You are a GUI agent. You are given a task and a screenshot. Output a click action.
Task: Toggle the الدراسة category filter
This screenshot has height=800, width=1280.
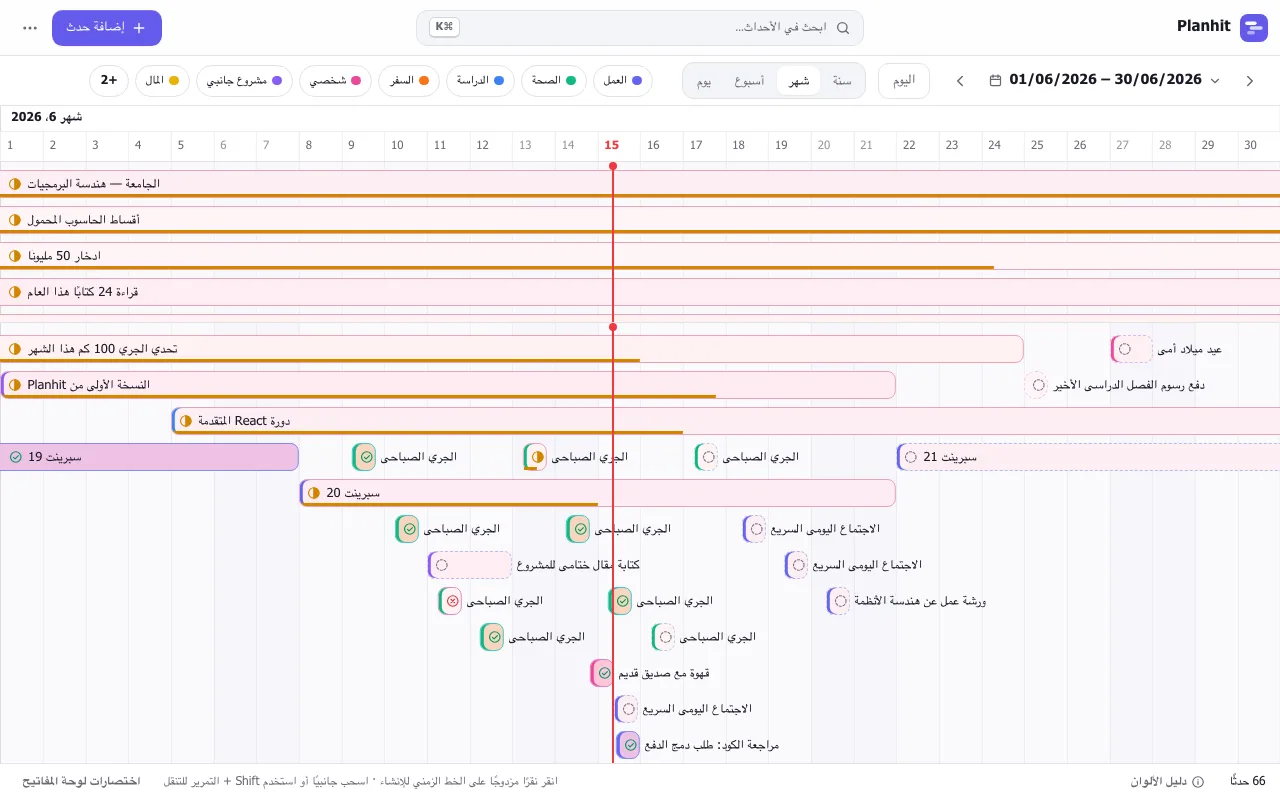coord(481,81)
